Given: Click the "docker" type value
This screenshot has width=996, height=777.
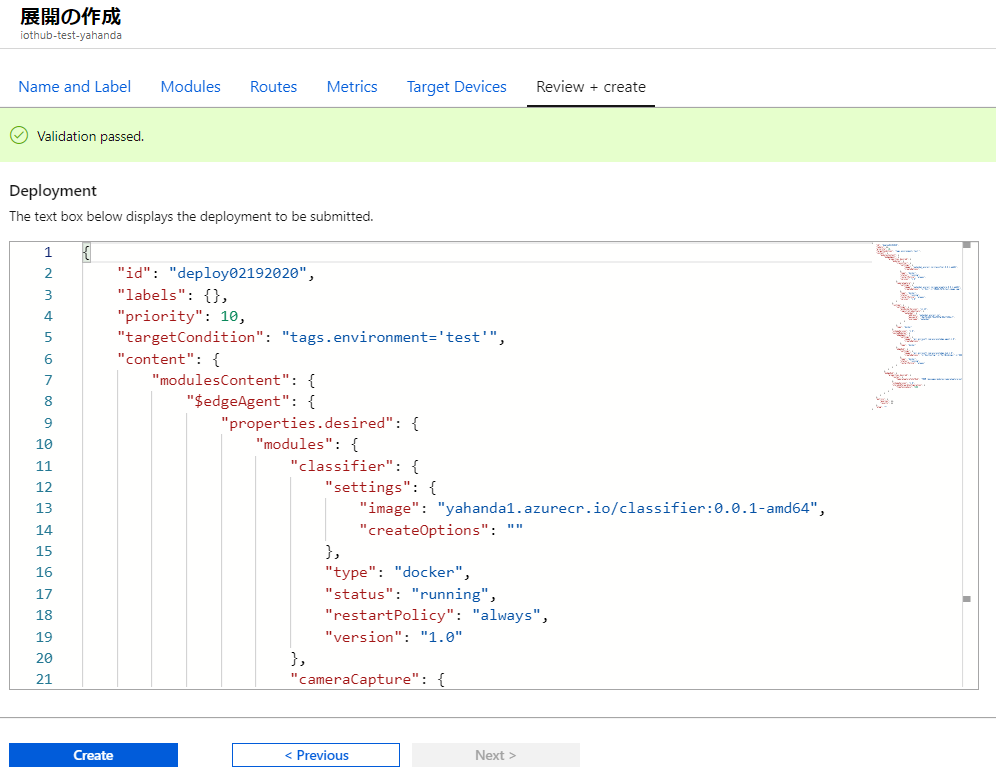Looking at the screenshot, I should tap(428, 572).
